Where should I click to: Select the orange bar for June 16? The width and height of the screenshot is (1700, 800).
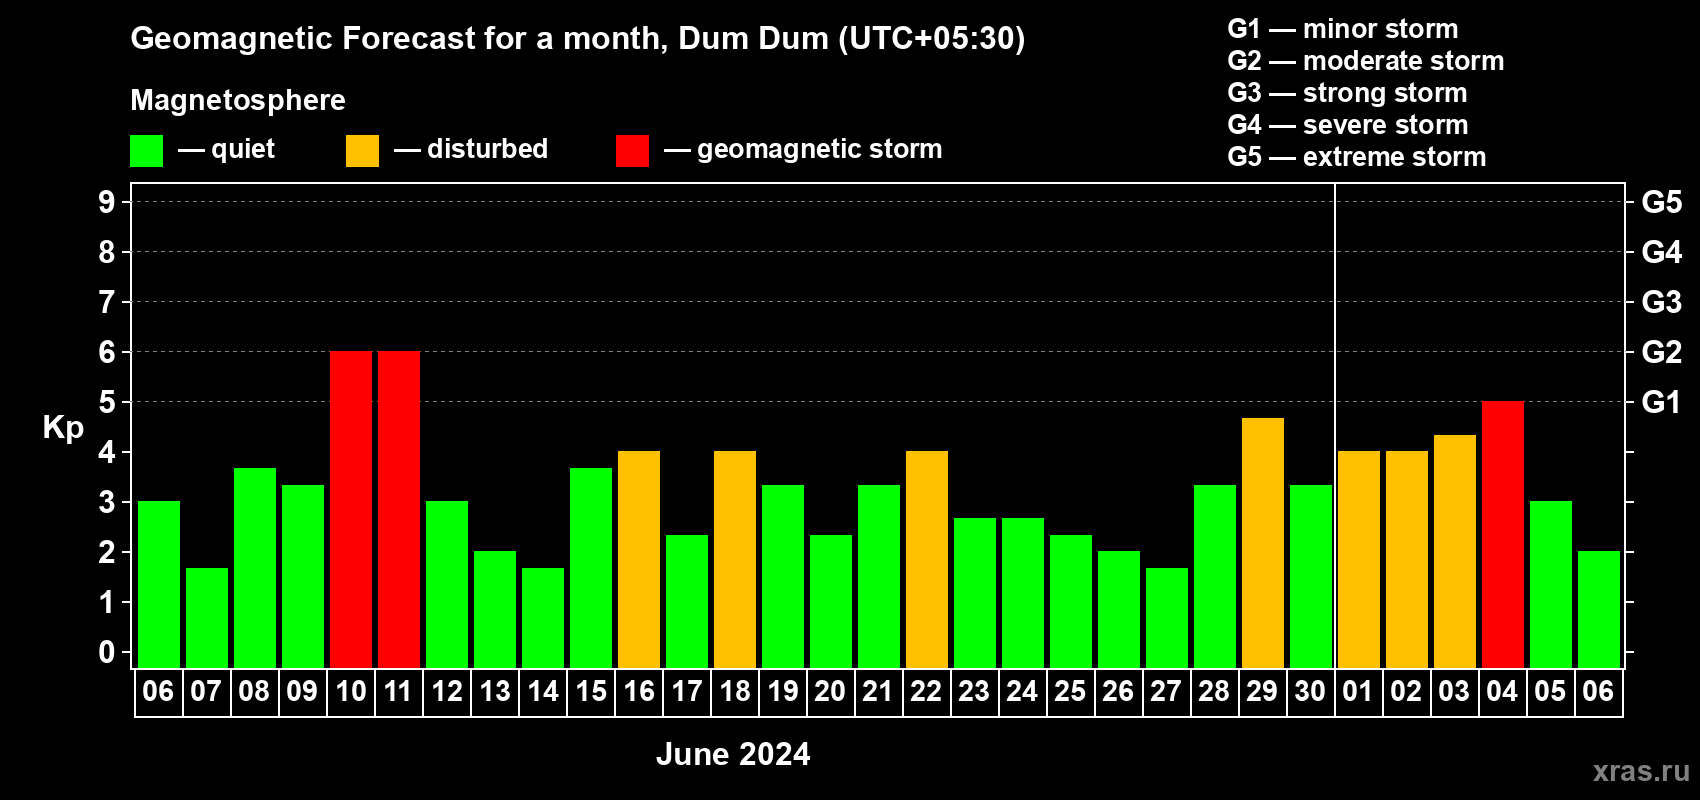tap(639, 560)
